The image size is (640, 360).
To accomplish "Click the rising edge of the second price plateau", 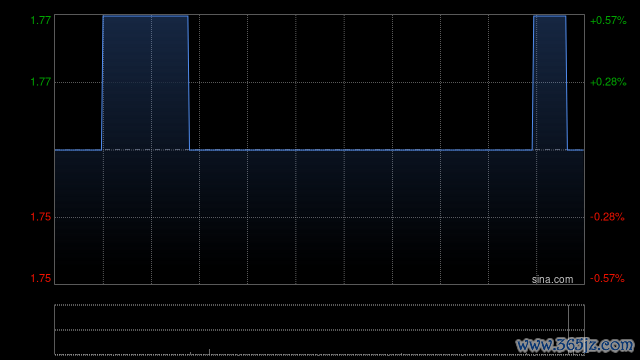I will click(533, 83).
